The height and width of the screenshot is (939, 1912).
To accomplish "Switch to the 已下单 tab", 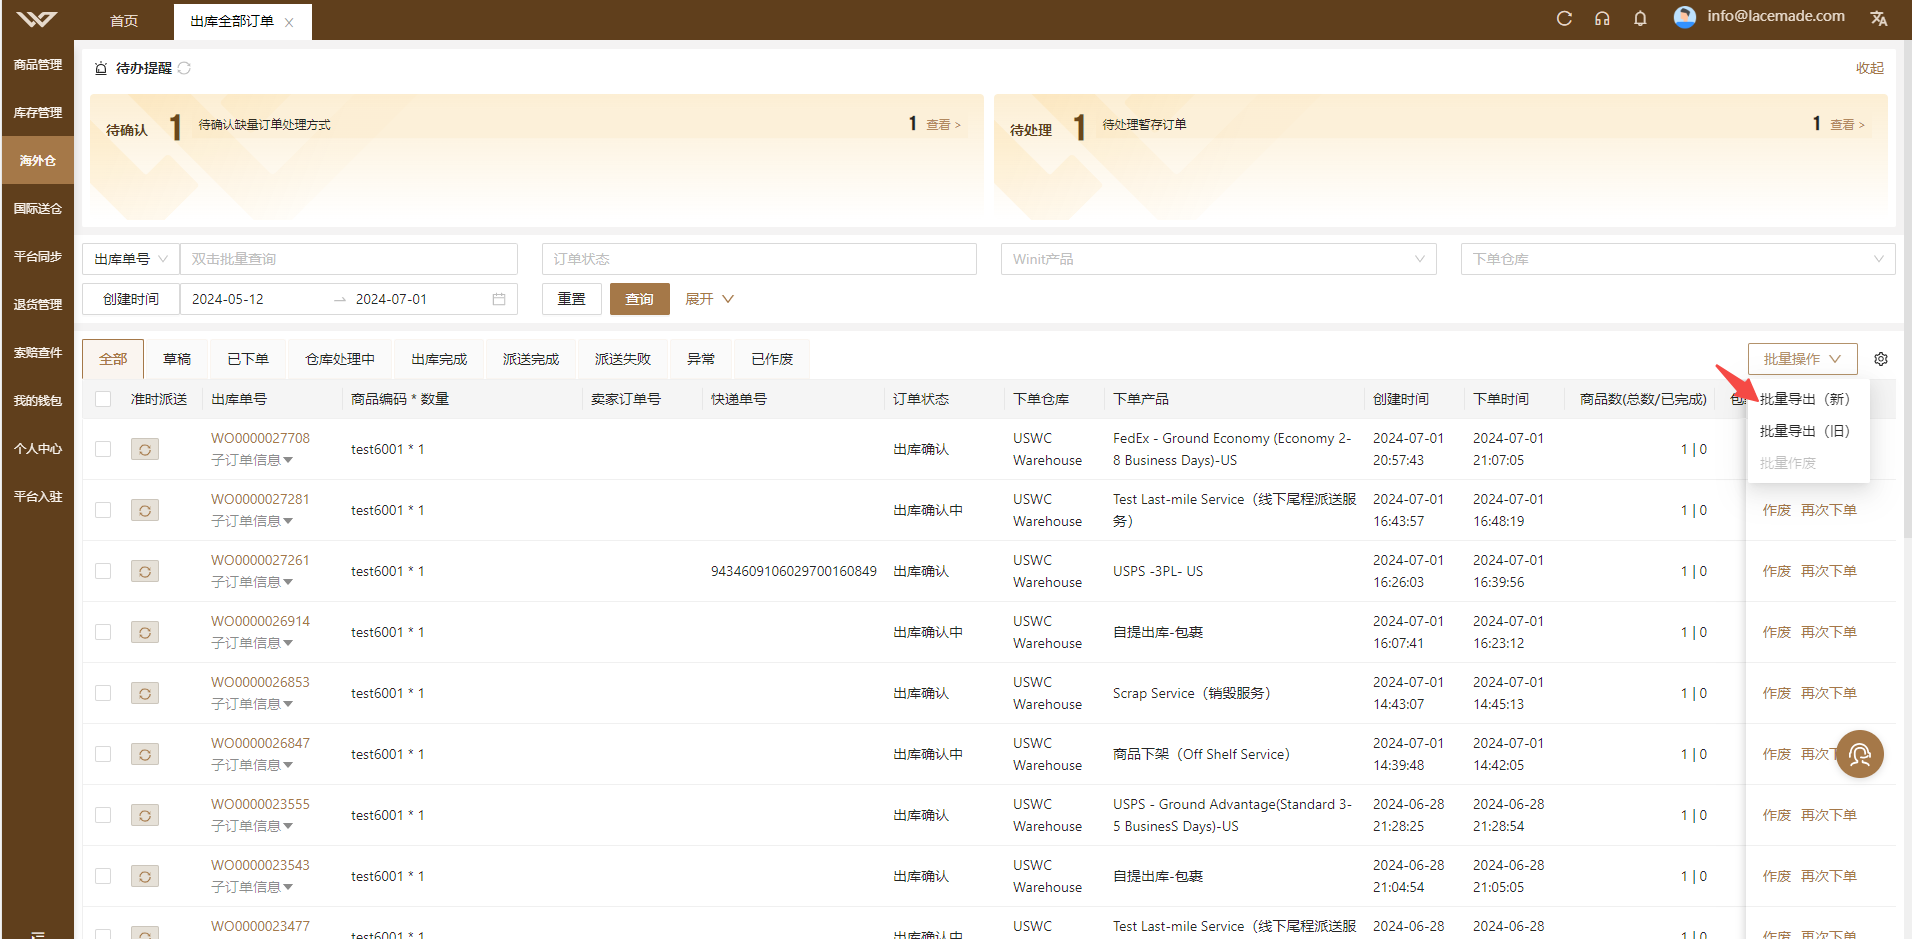I will [248, 359].
